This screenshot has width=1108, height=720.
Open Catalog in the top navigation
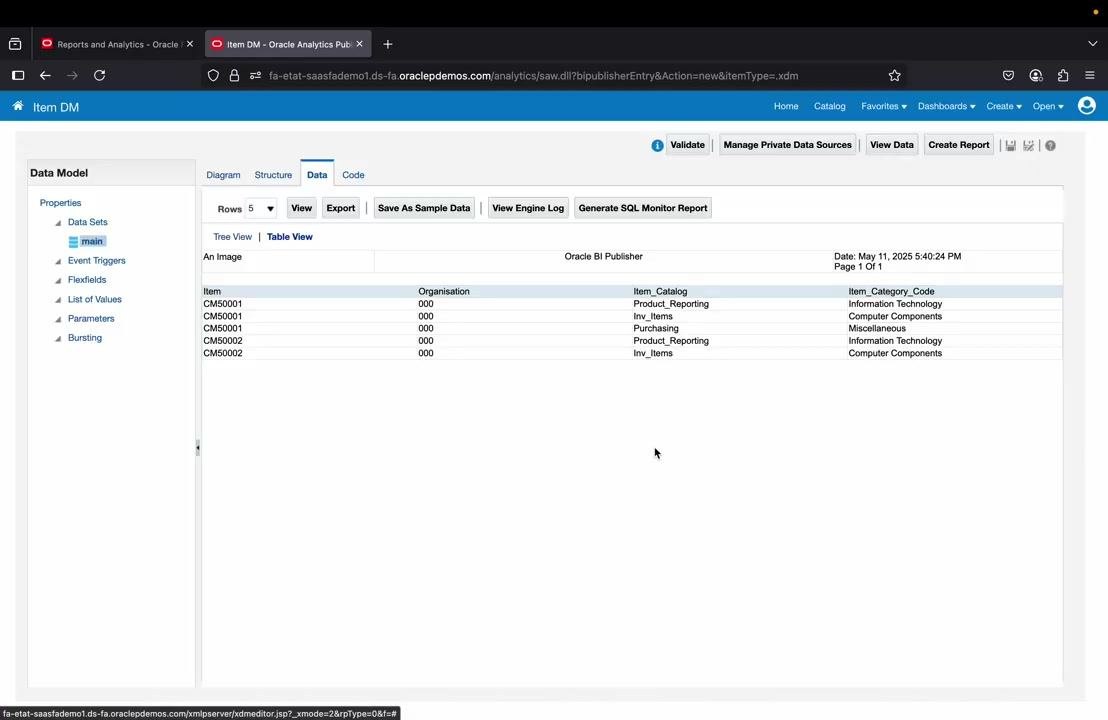pos(830,106)
